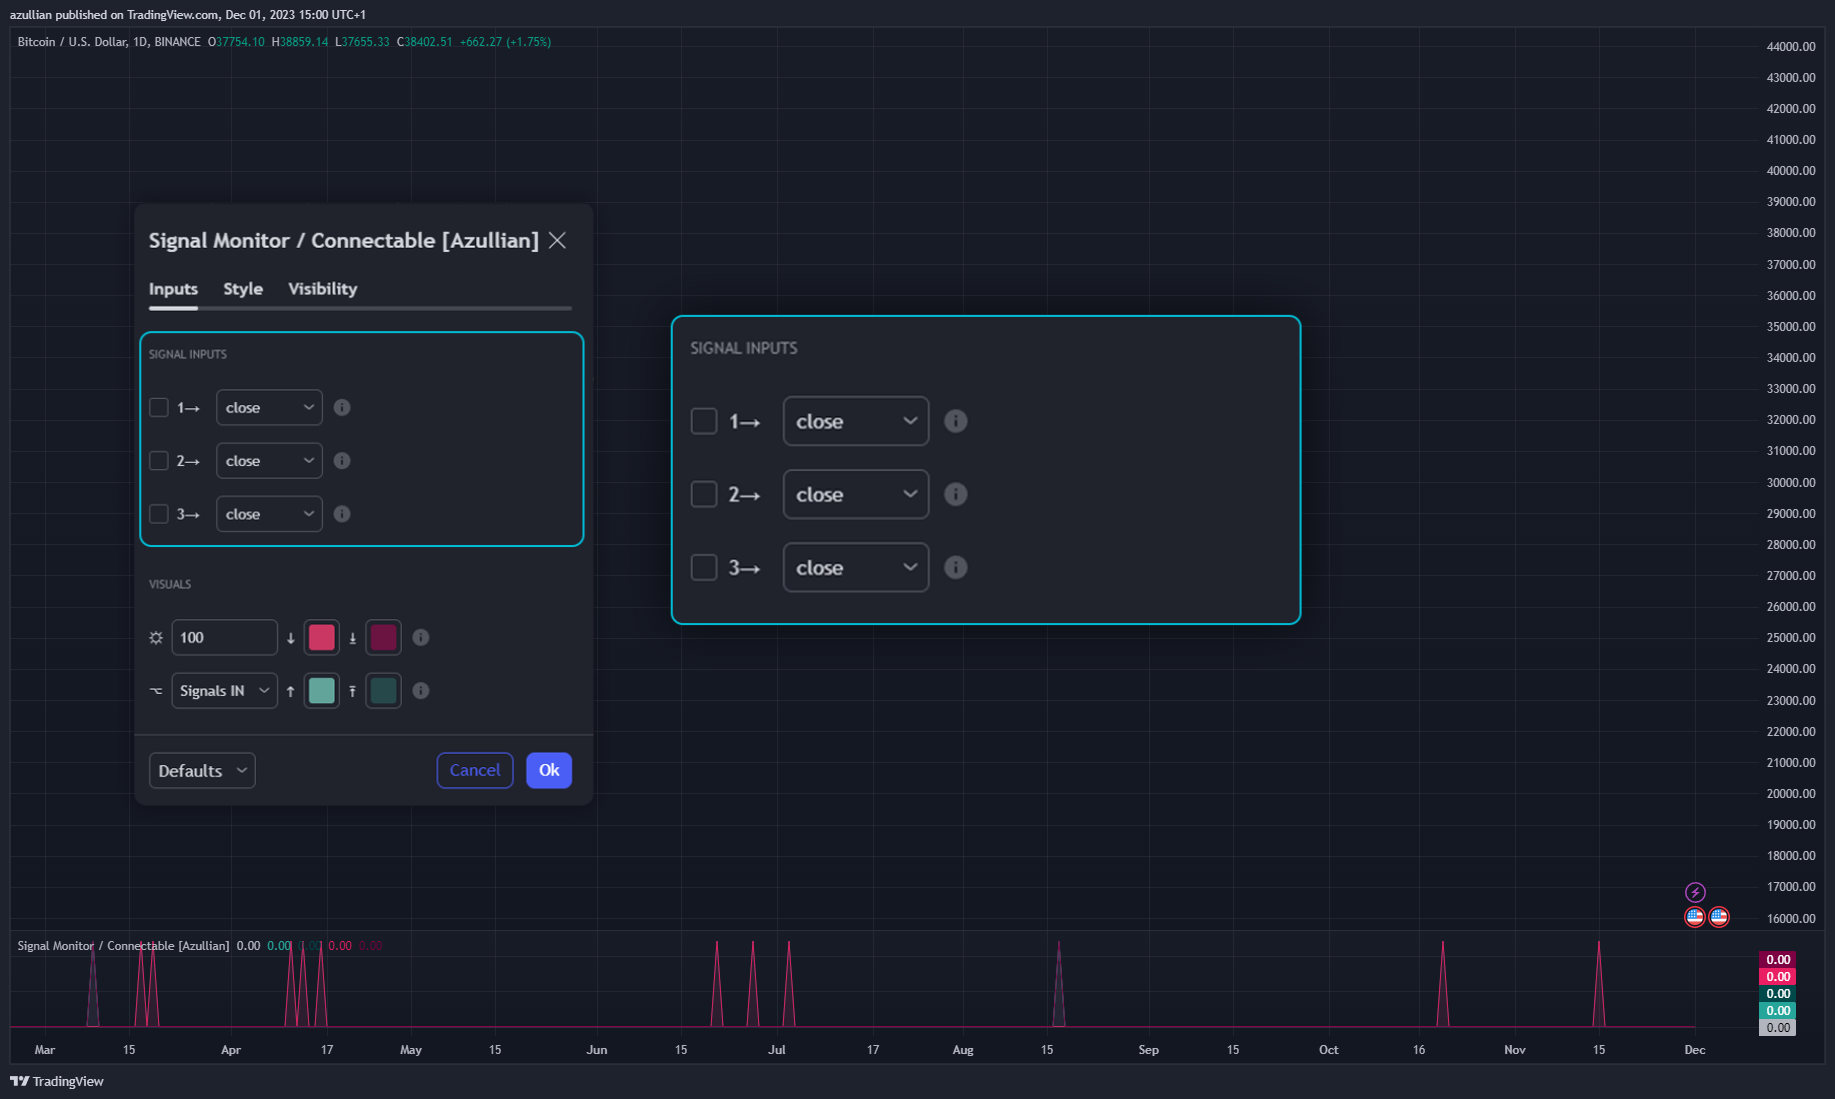Click info icon next to maroon color swatch
The image size is (1835, 1099).
(x=421, y=637)
